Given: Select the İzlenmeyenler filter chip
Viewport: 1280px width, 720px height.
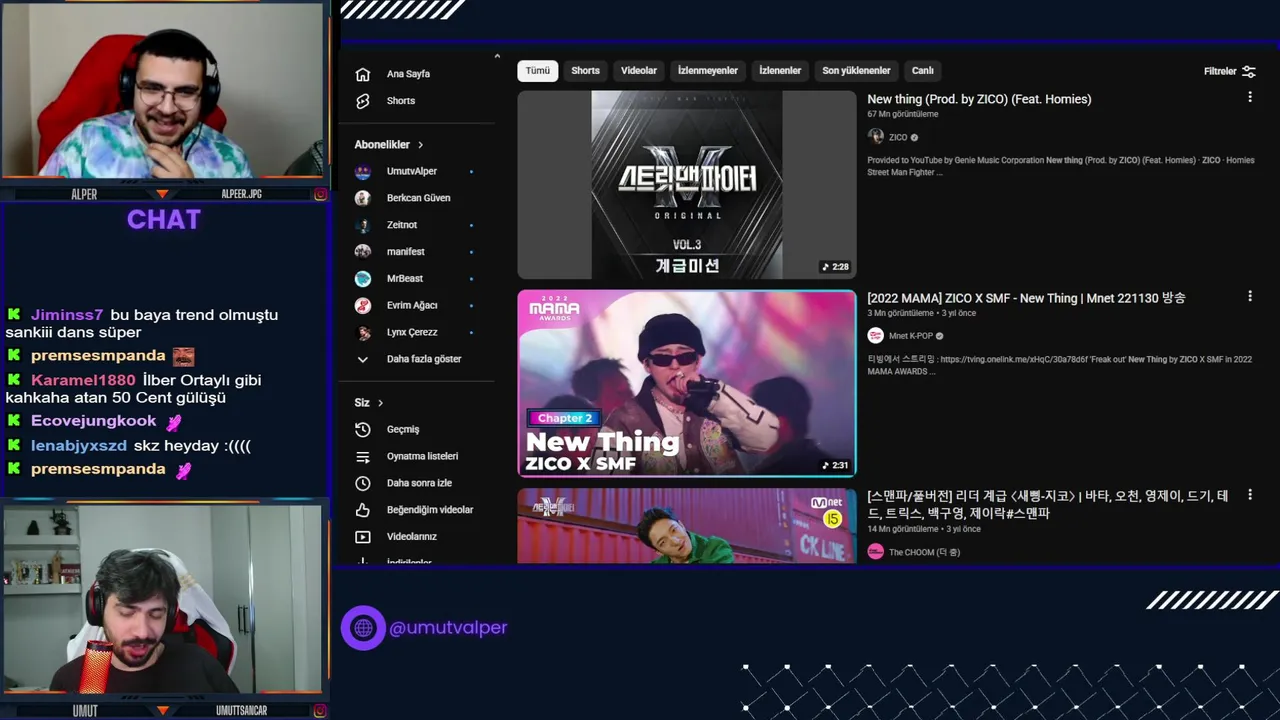Looking at the screenshot, I should pos(708,71).
